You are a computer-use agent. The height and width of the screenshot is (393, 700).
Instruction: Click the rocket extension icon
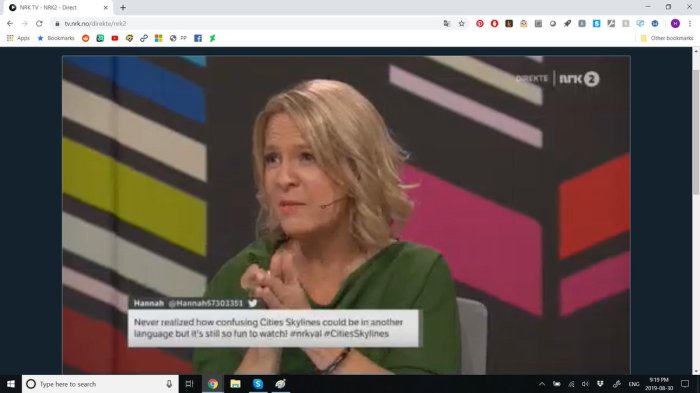click(x=567, y=24)
